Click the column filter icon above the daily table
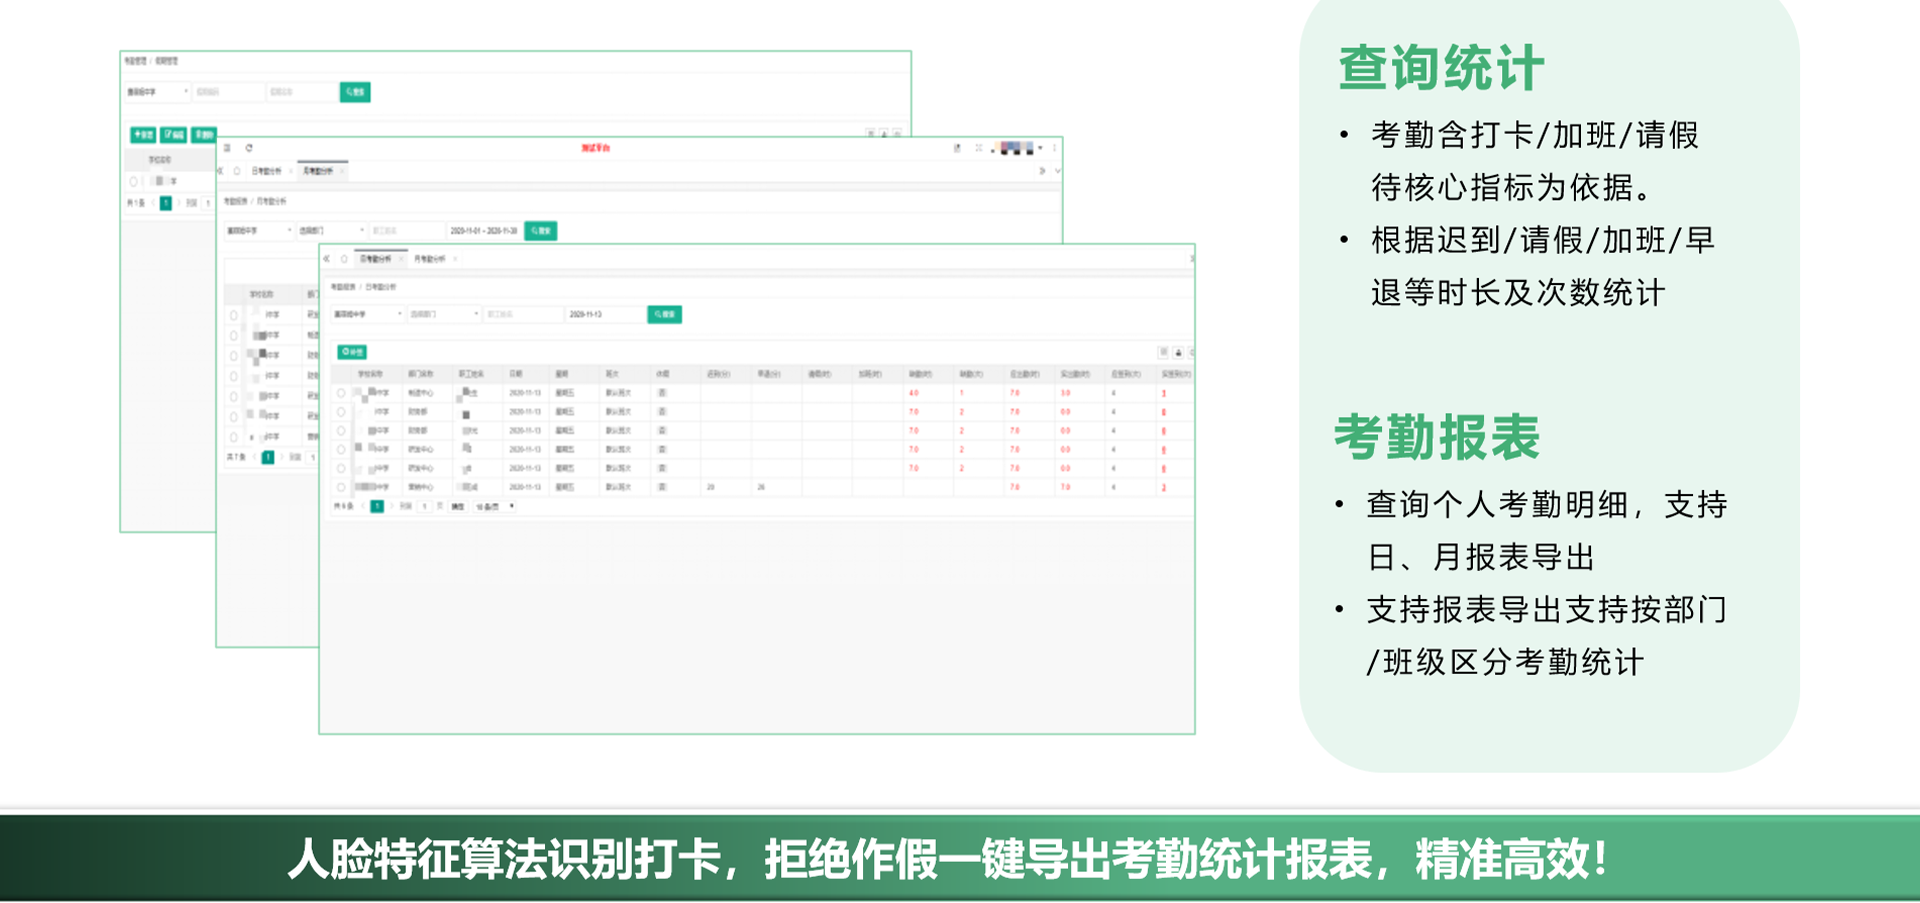The height and width of the screenshot is (903, 1920). tap(1163, 353)
